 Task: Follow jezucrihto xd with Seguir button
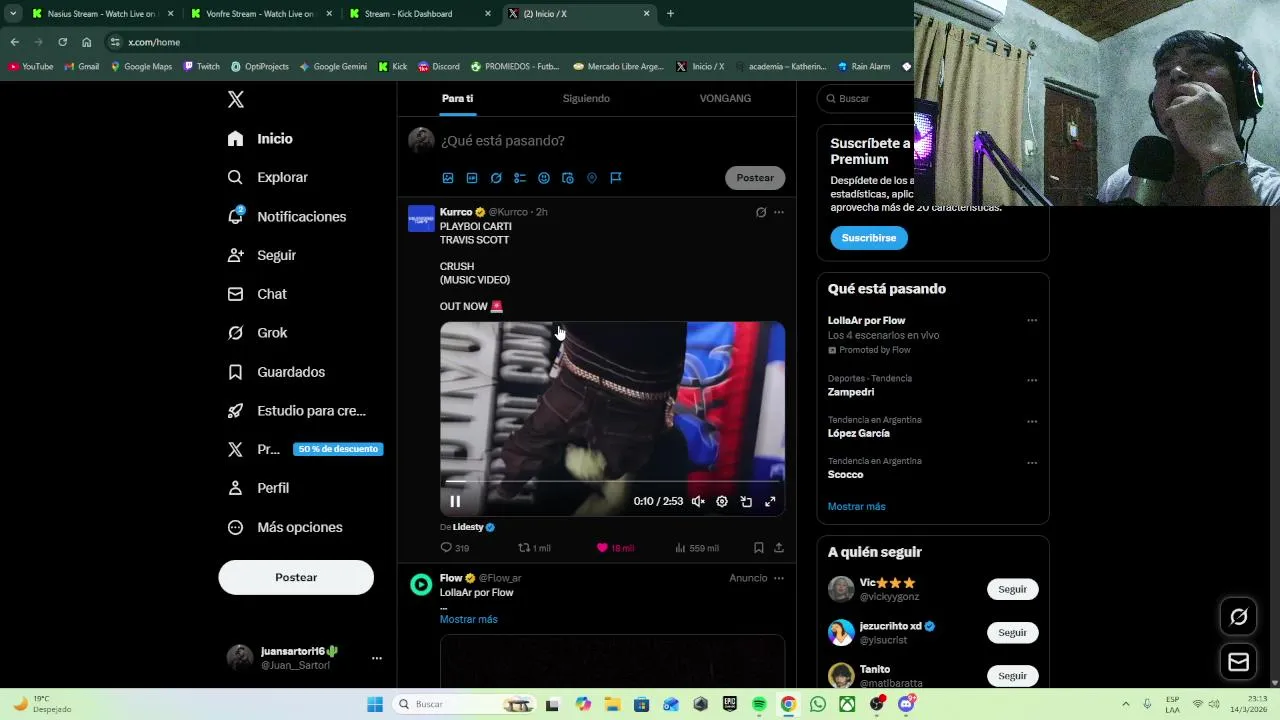tap(1013, 632)
